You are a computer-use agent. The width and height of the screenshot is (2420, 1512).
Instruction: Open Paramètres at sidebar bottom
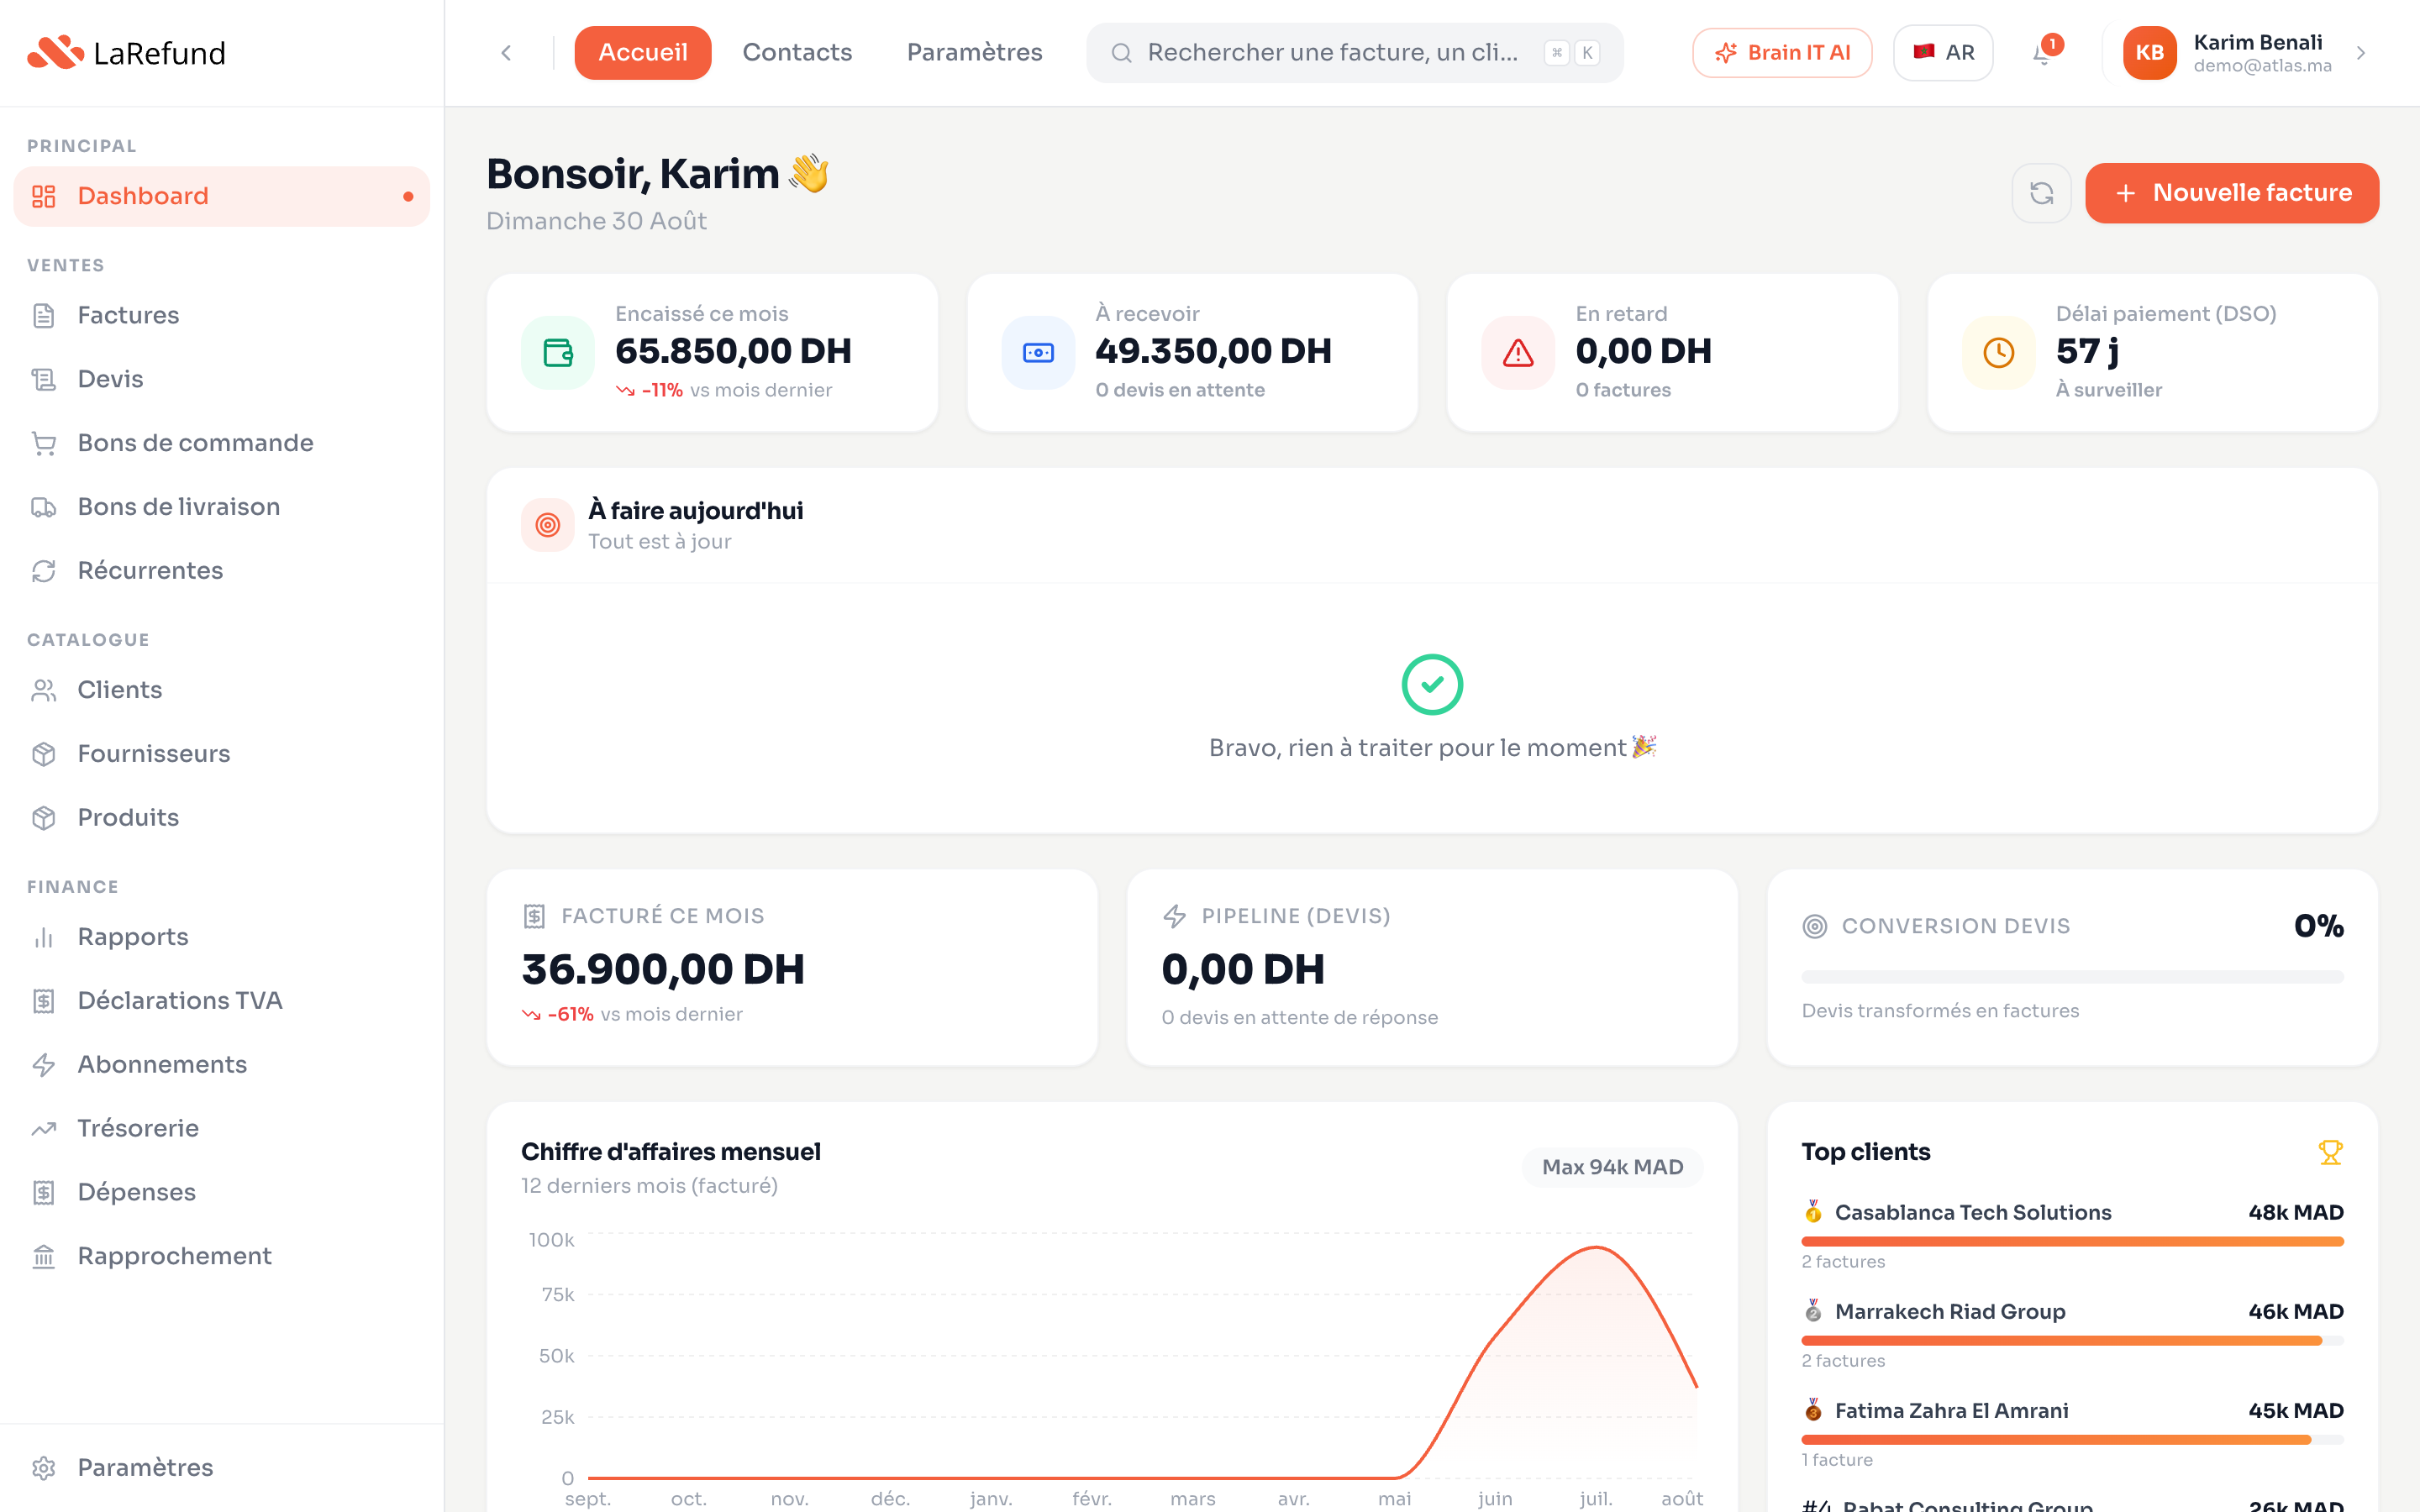point(221,1468)
